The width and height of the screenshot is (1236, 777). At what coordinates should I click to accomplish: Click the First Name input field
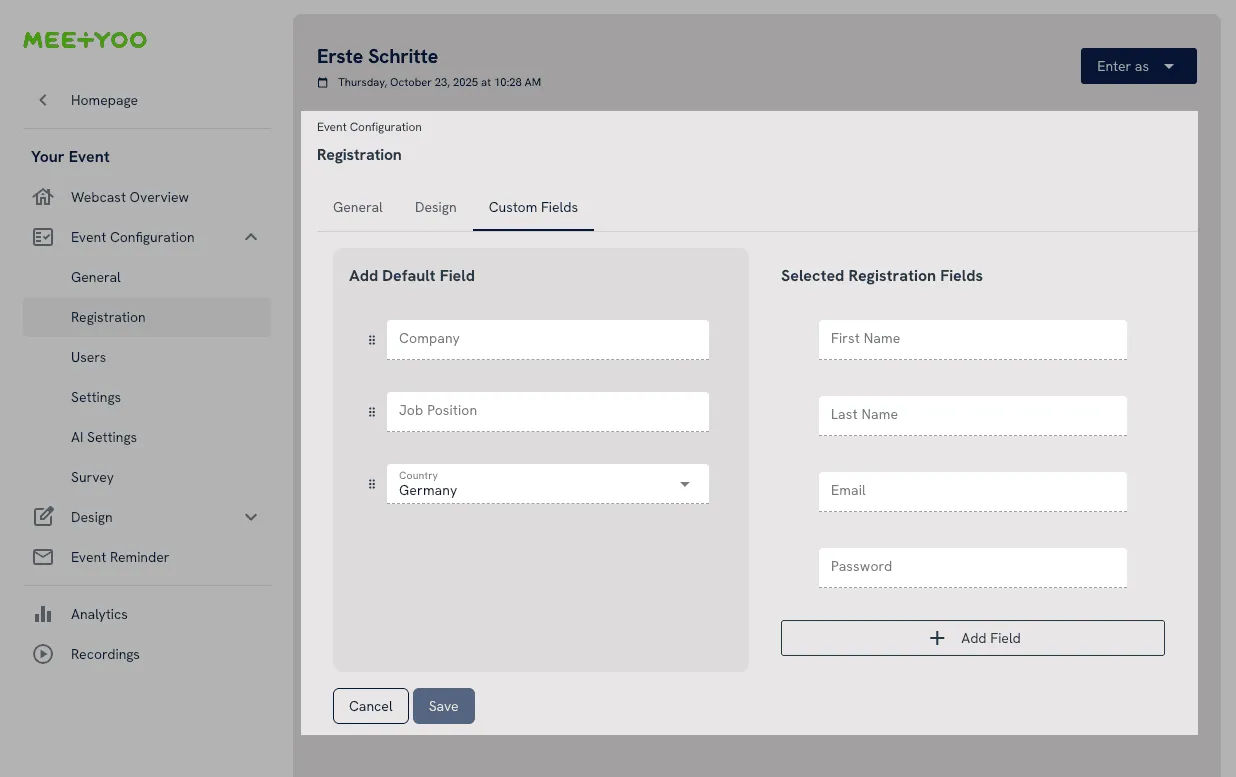point(972,340)
